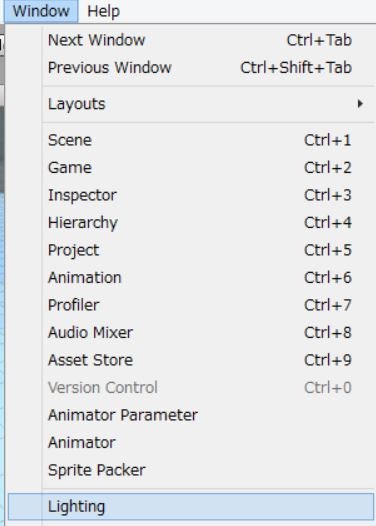This screenshot has height=526, width=376.
Task: Expand the Layouts submenu arrow
Action: tap(360, 104)
